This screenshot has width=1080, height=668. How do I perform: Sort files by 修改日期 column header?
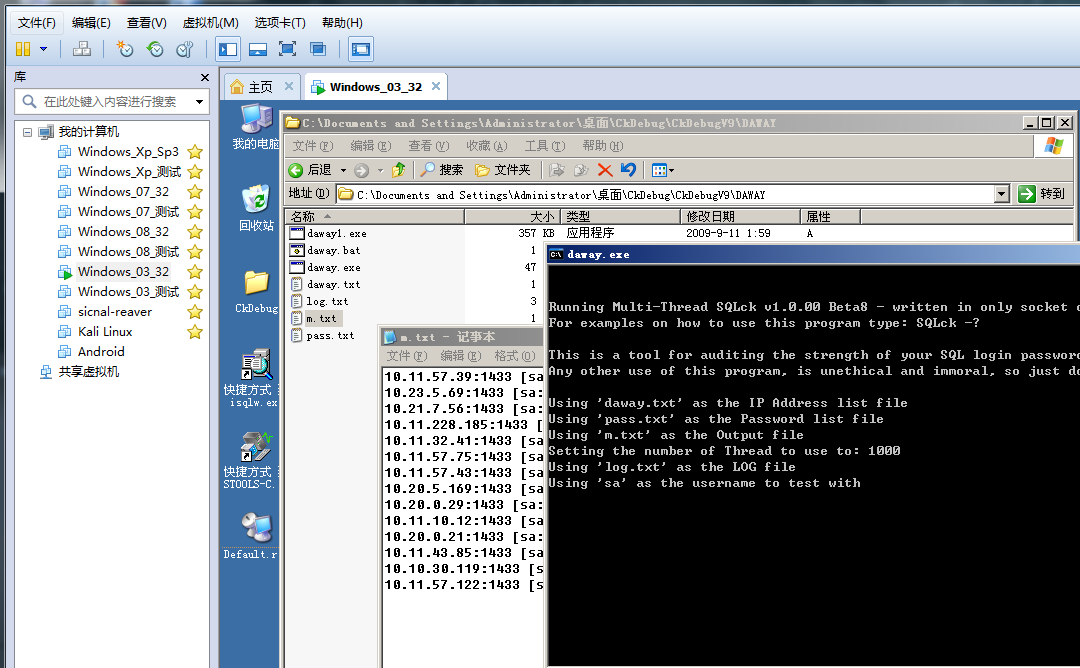tap(740, 216)
